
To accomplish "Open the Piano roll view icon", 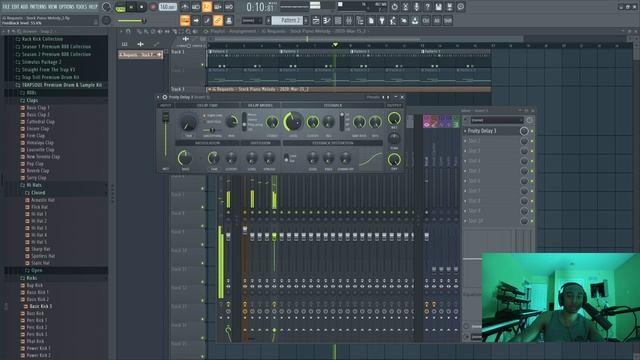I will [327, 20].
